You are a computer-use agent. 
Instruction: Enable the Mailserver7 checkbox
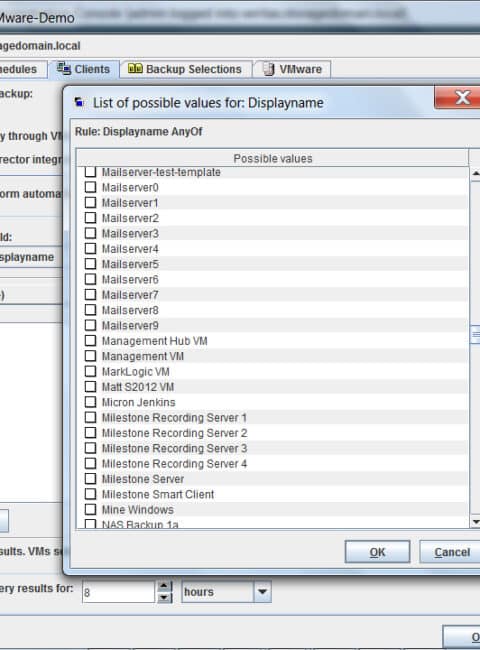(x=90, y=294)
